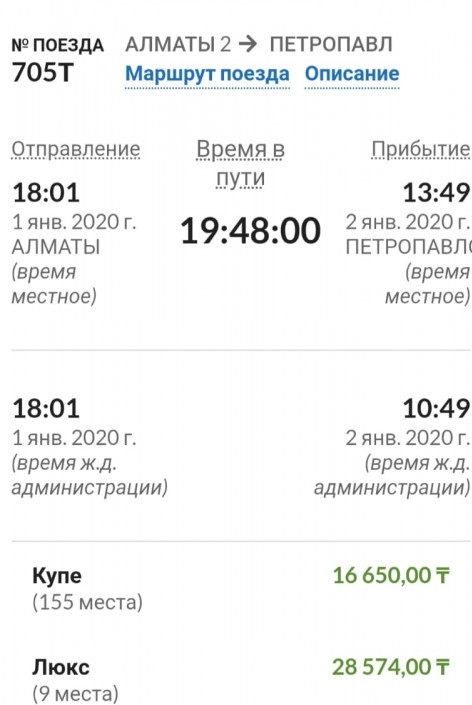Click the 9 места availability text
472x705 pixels.
pyautogui.click(x=75, y=693)
